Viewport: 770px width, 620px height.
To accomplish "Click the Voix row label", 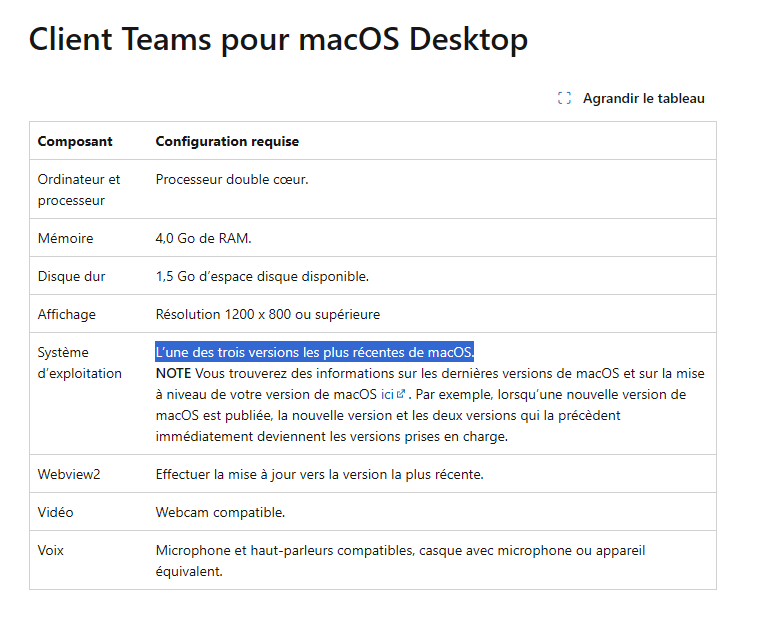I will (x=51, y=551).
